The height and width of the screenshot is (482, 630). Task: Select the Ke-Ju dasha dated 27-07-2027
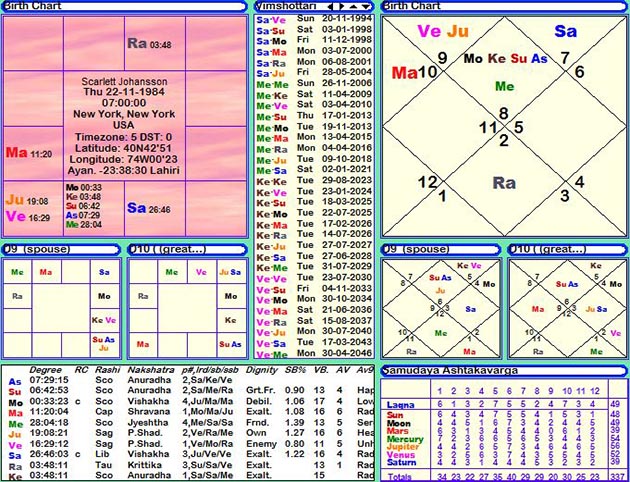[314, 245]
